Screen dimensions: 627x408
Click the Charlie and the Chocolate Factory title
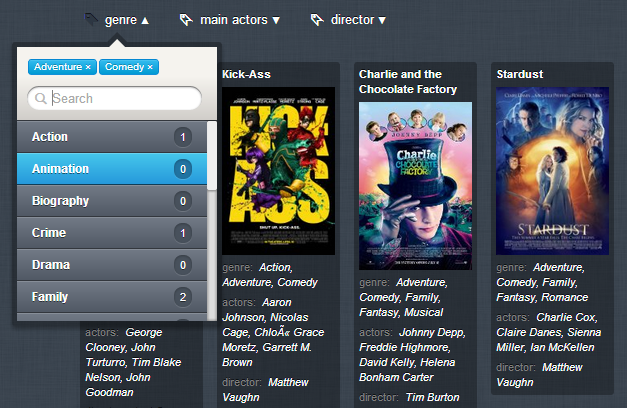[x=408, y=82]
